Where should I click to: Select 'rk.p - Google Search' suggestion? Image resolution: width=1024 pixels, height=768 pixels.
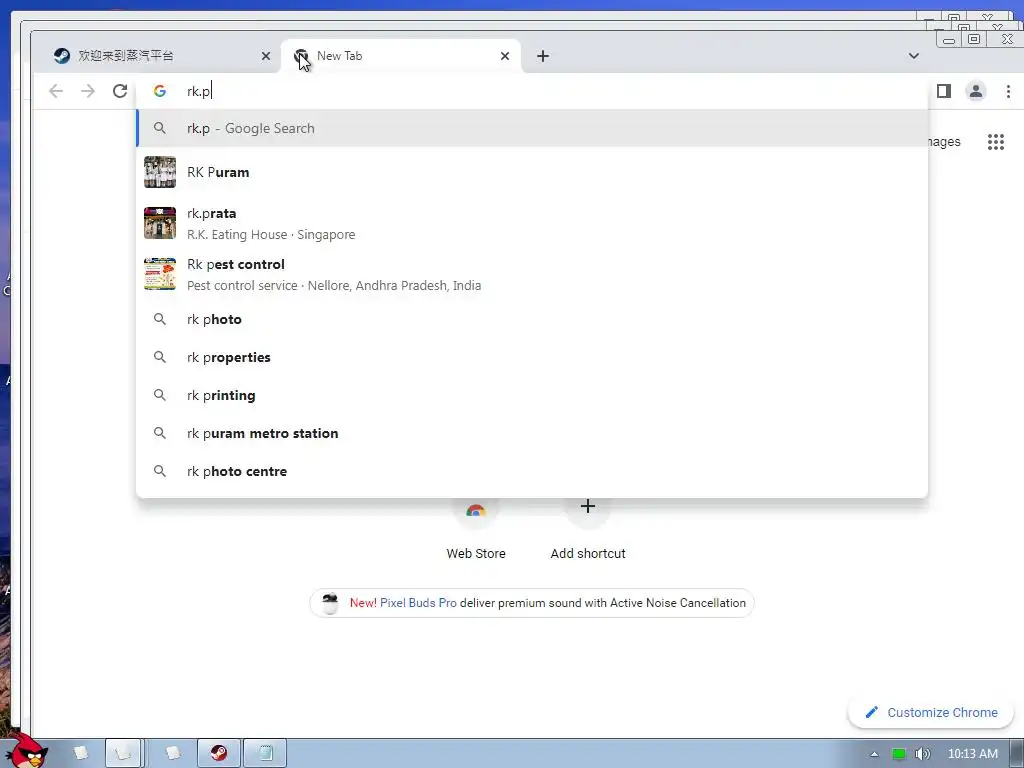pyautogui.click(x=532, y=128)
